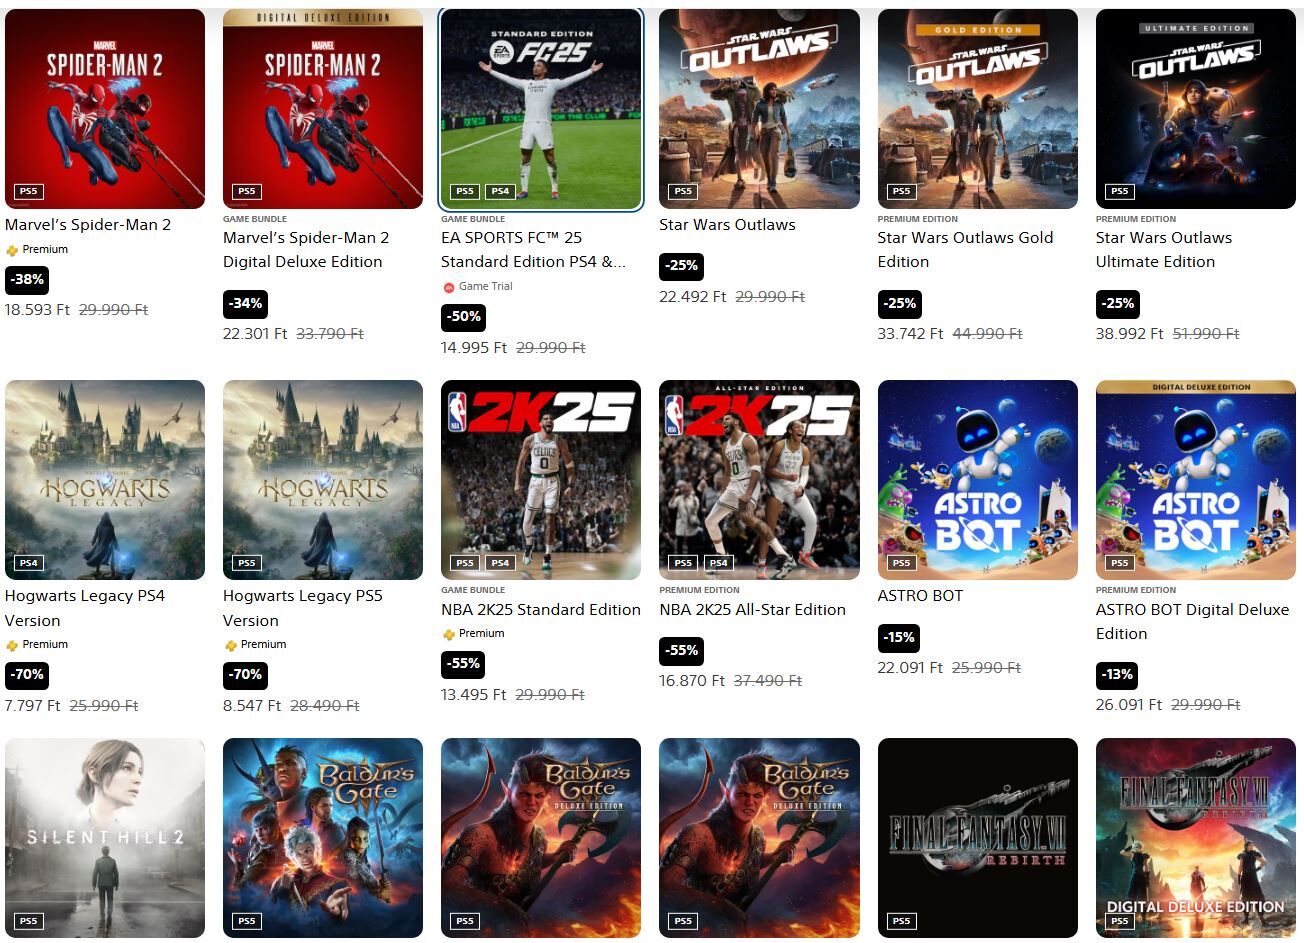The image size is (1304, 943).
Task: Open Star Wars Outlaws Gold Edition title link
Action: (965, 250)
